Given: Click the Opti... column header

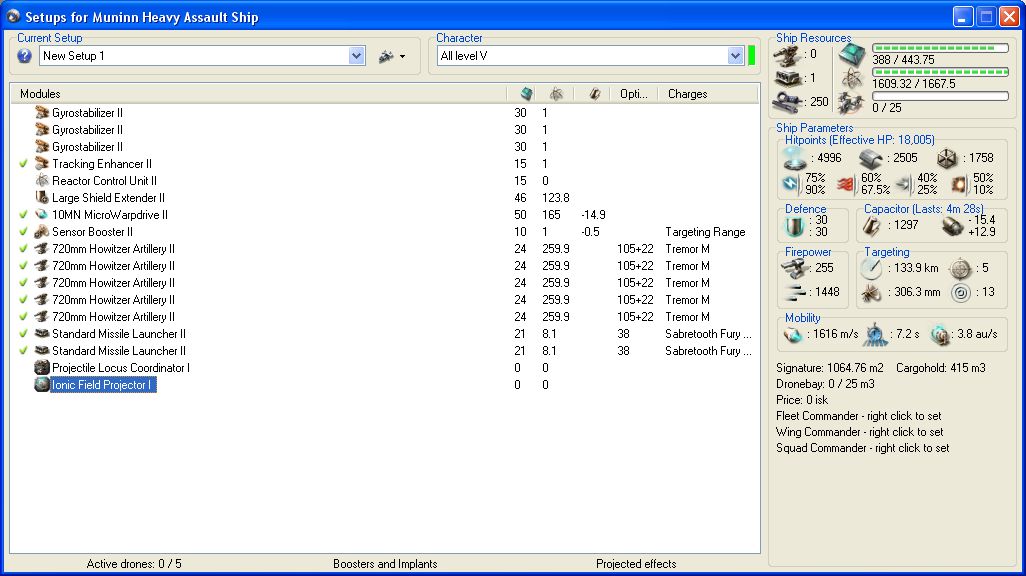Looking at the screenshot, I should tap(633, 94).
